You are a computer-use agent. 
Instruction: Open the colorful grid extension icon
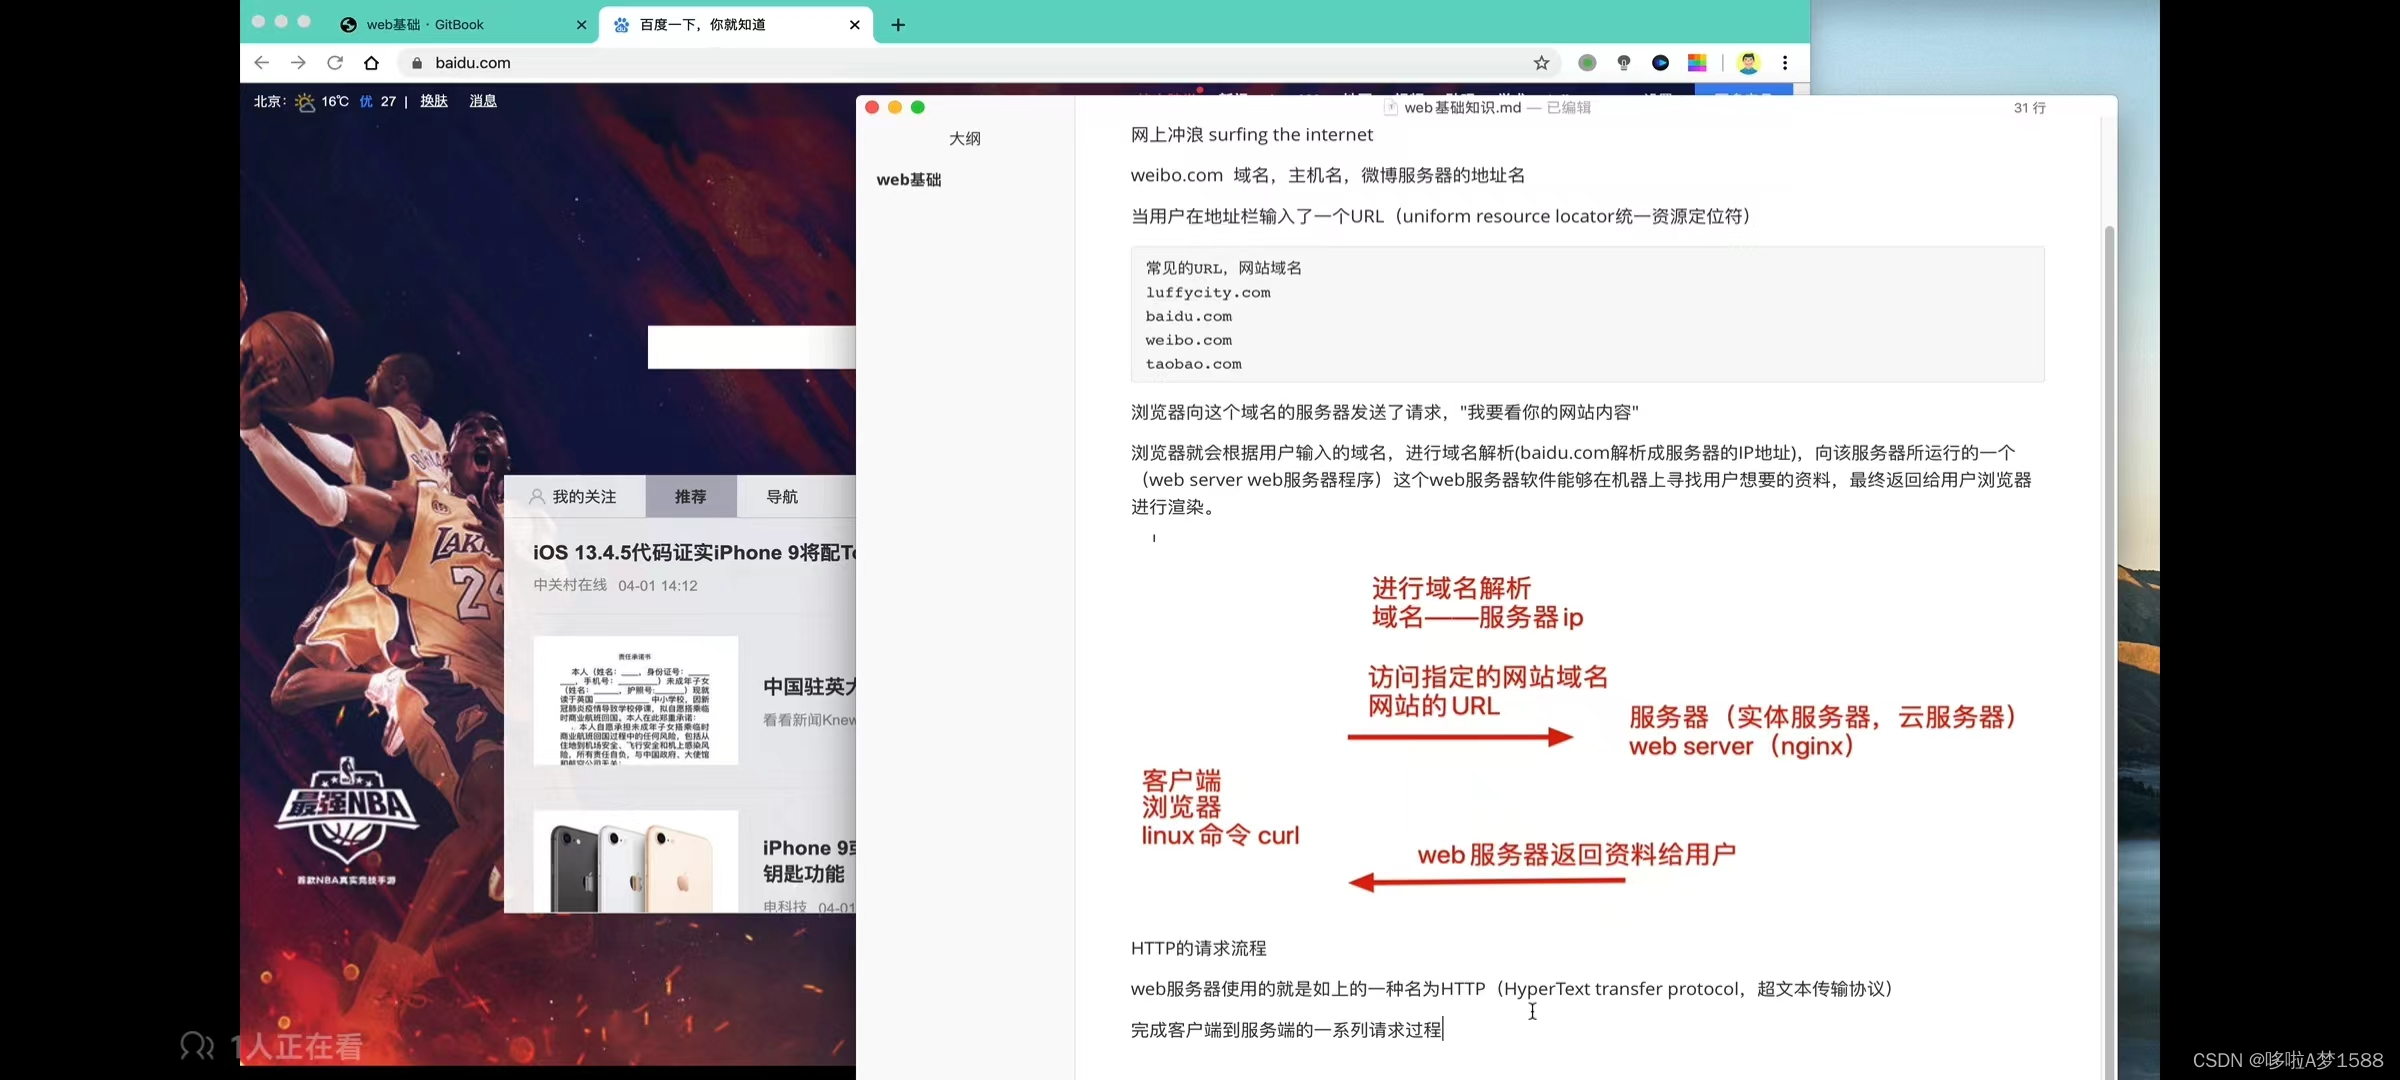[x=1697, y=63]
